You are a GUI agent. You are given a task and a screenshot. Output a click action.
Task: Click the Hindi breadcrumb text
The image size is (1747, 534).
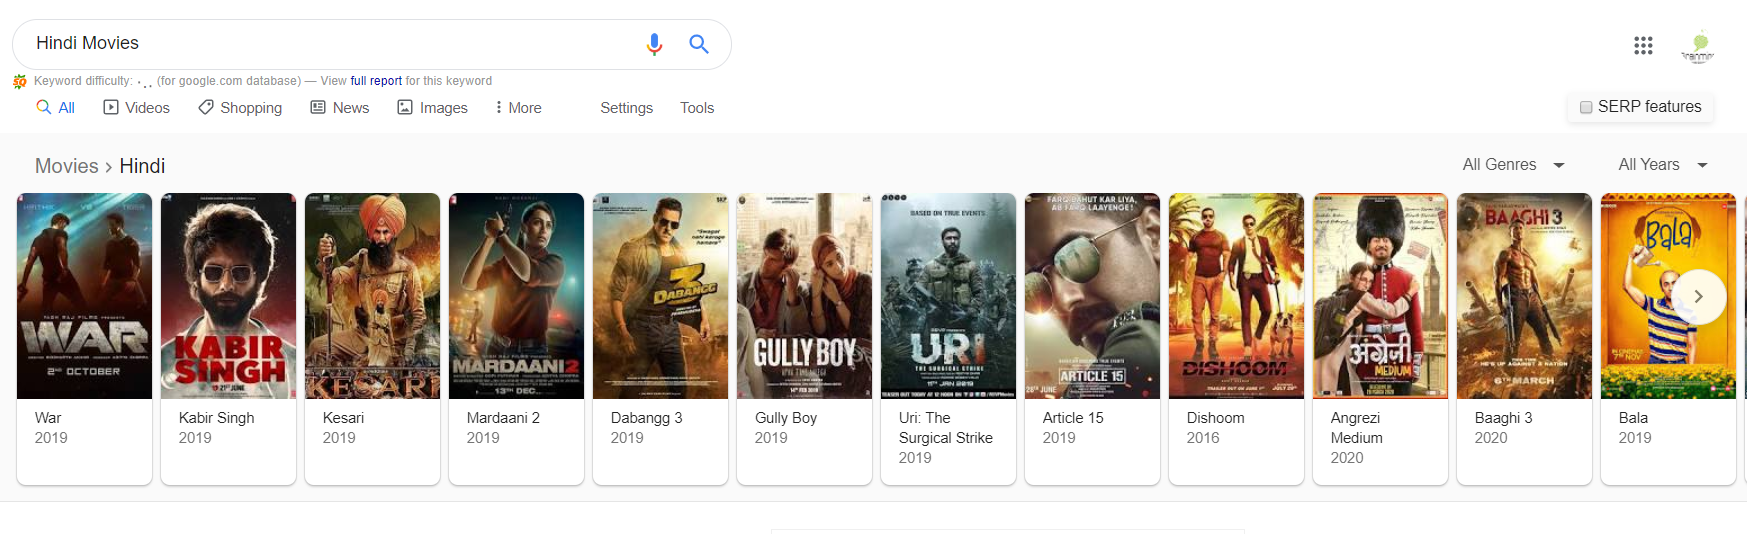click(x=142, y=166)
